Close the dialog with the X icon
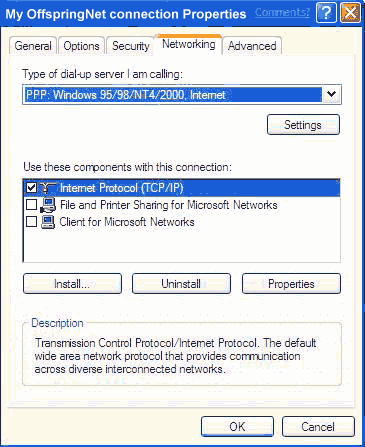365x447 pixels. (x=350, y=13)
